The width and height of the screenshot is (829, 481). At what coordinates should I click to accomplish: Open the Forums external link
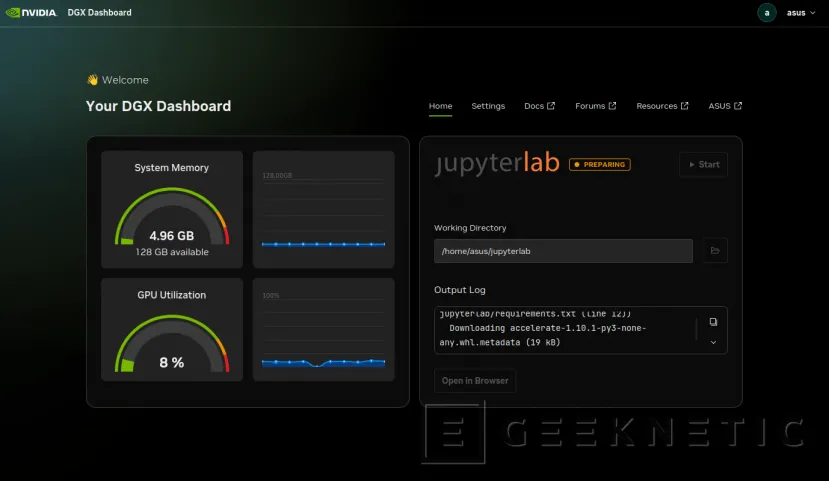(x=595, y=106)
